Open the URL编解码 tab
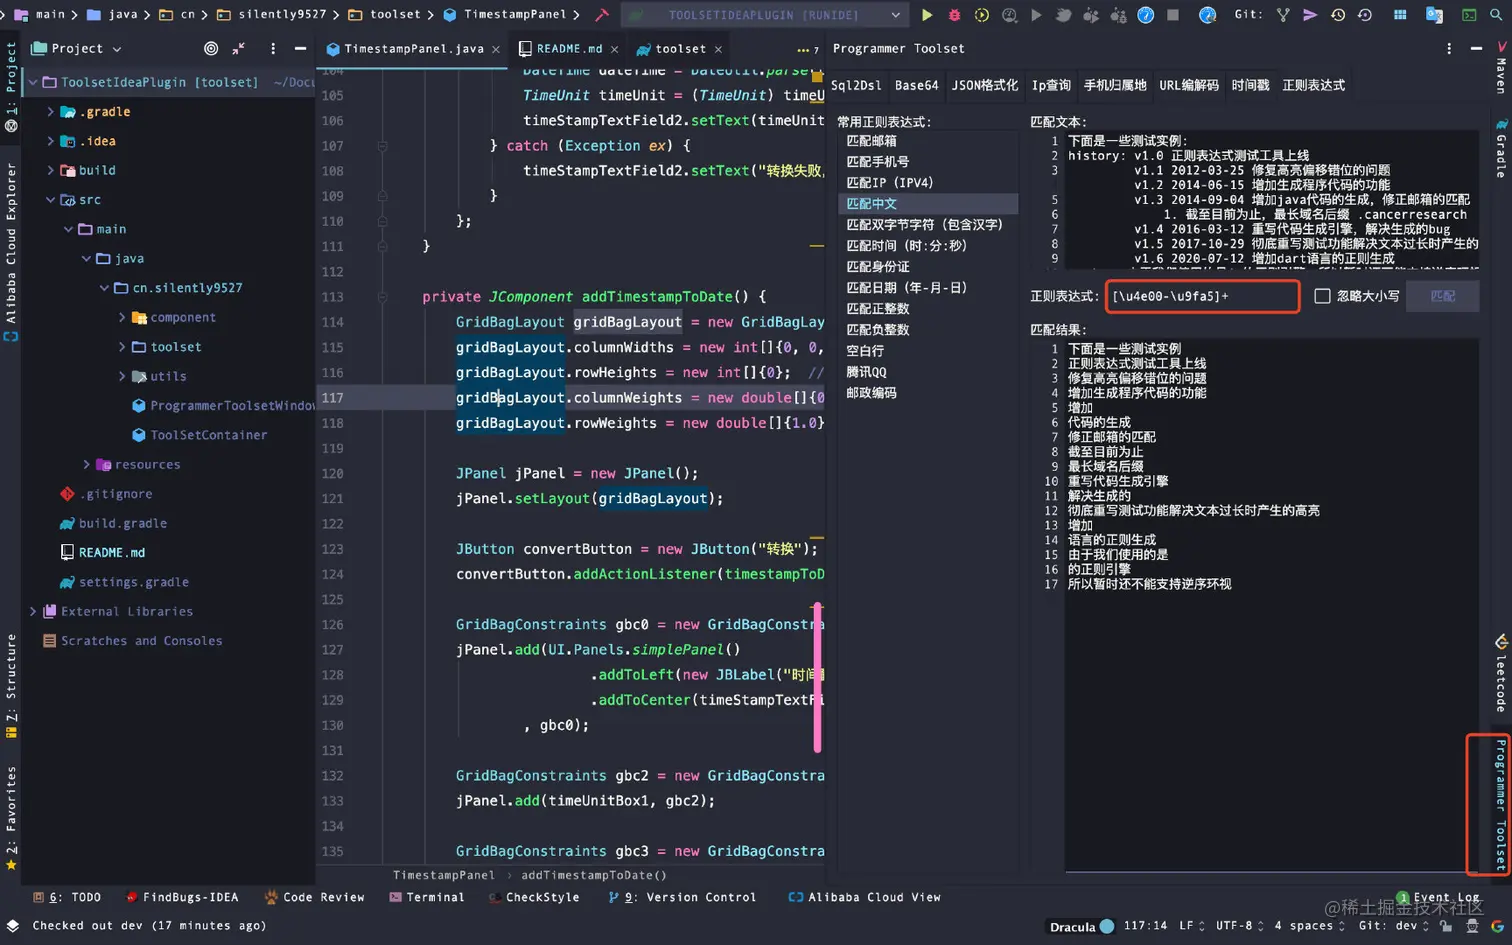 [1188, 86]
